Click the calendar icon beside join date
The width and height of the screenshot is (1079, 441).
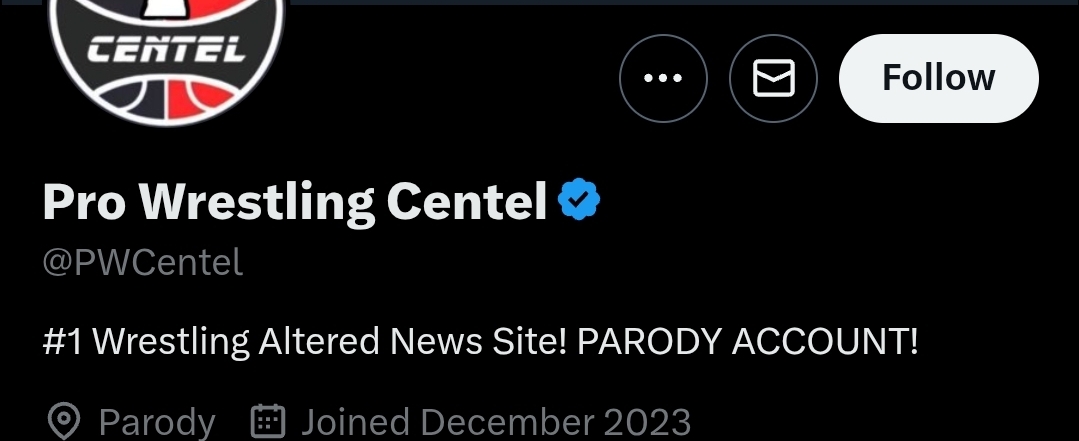click(267, 421)
